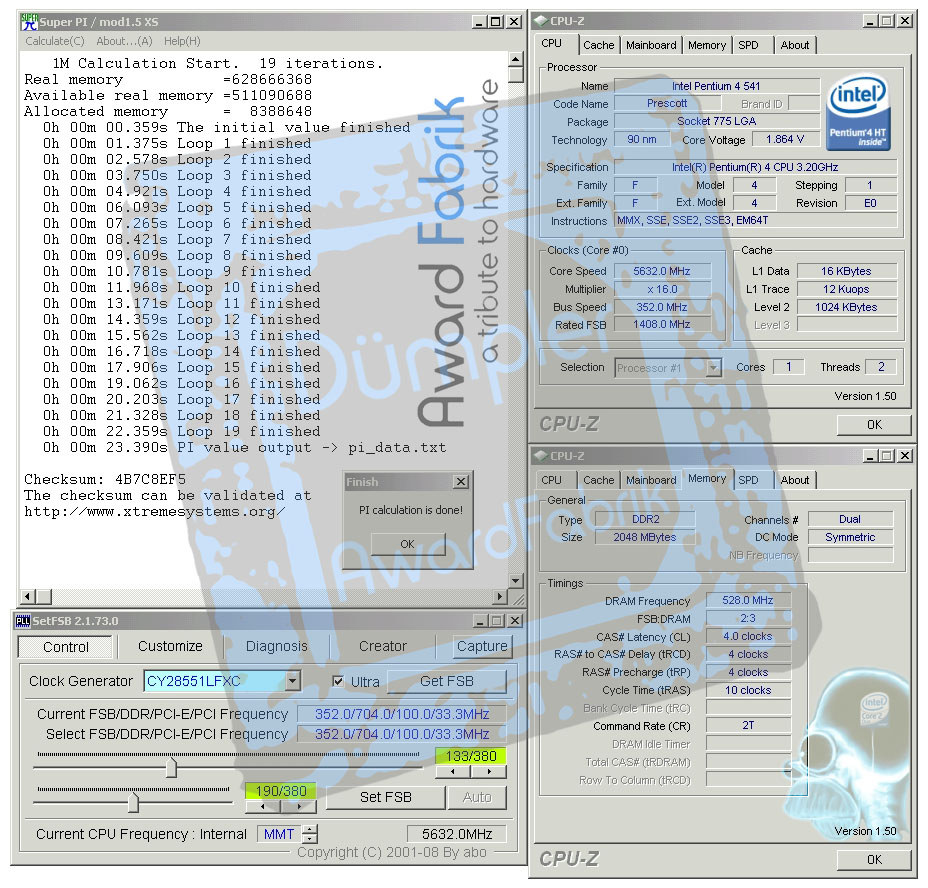The image size is (928, 888).
Task: Switch to Cache tab in bottom CPU-Z
Action: (598, 480)
